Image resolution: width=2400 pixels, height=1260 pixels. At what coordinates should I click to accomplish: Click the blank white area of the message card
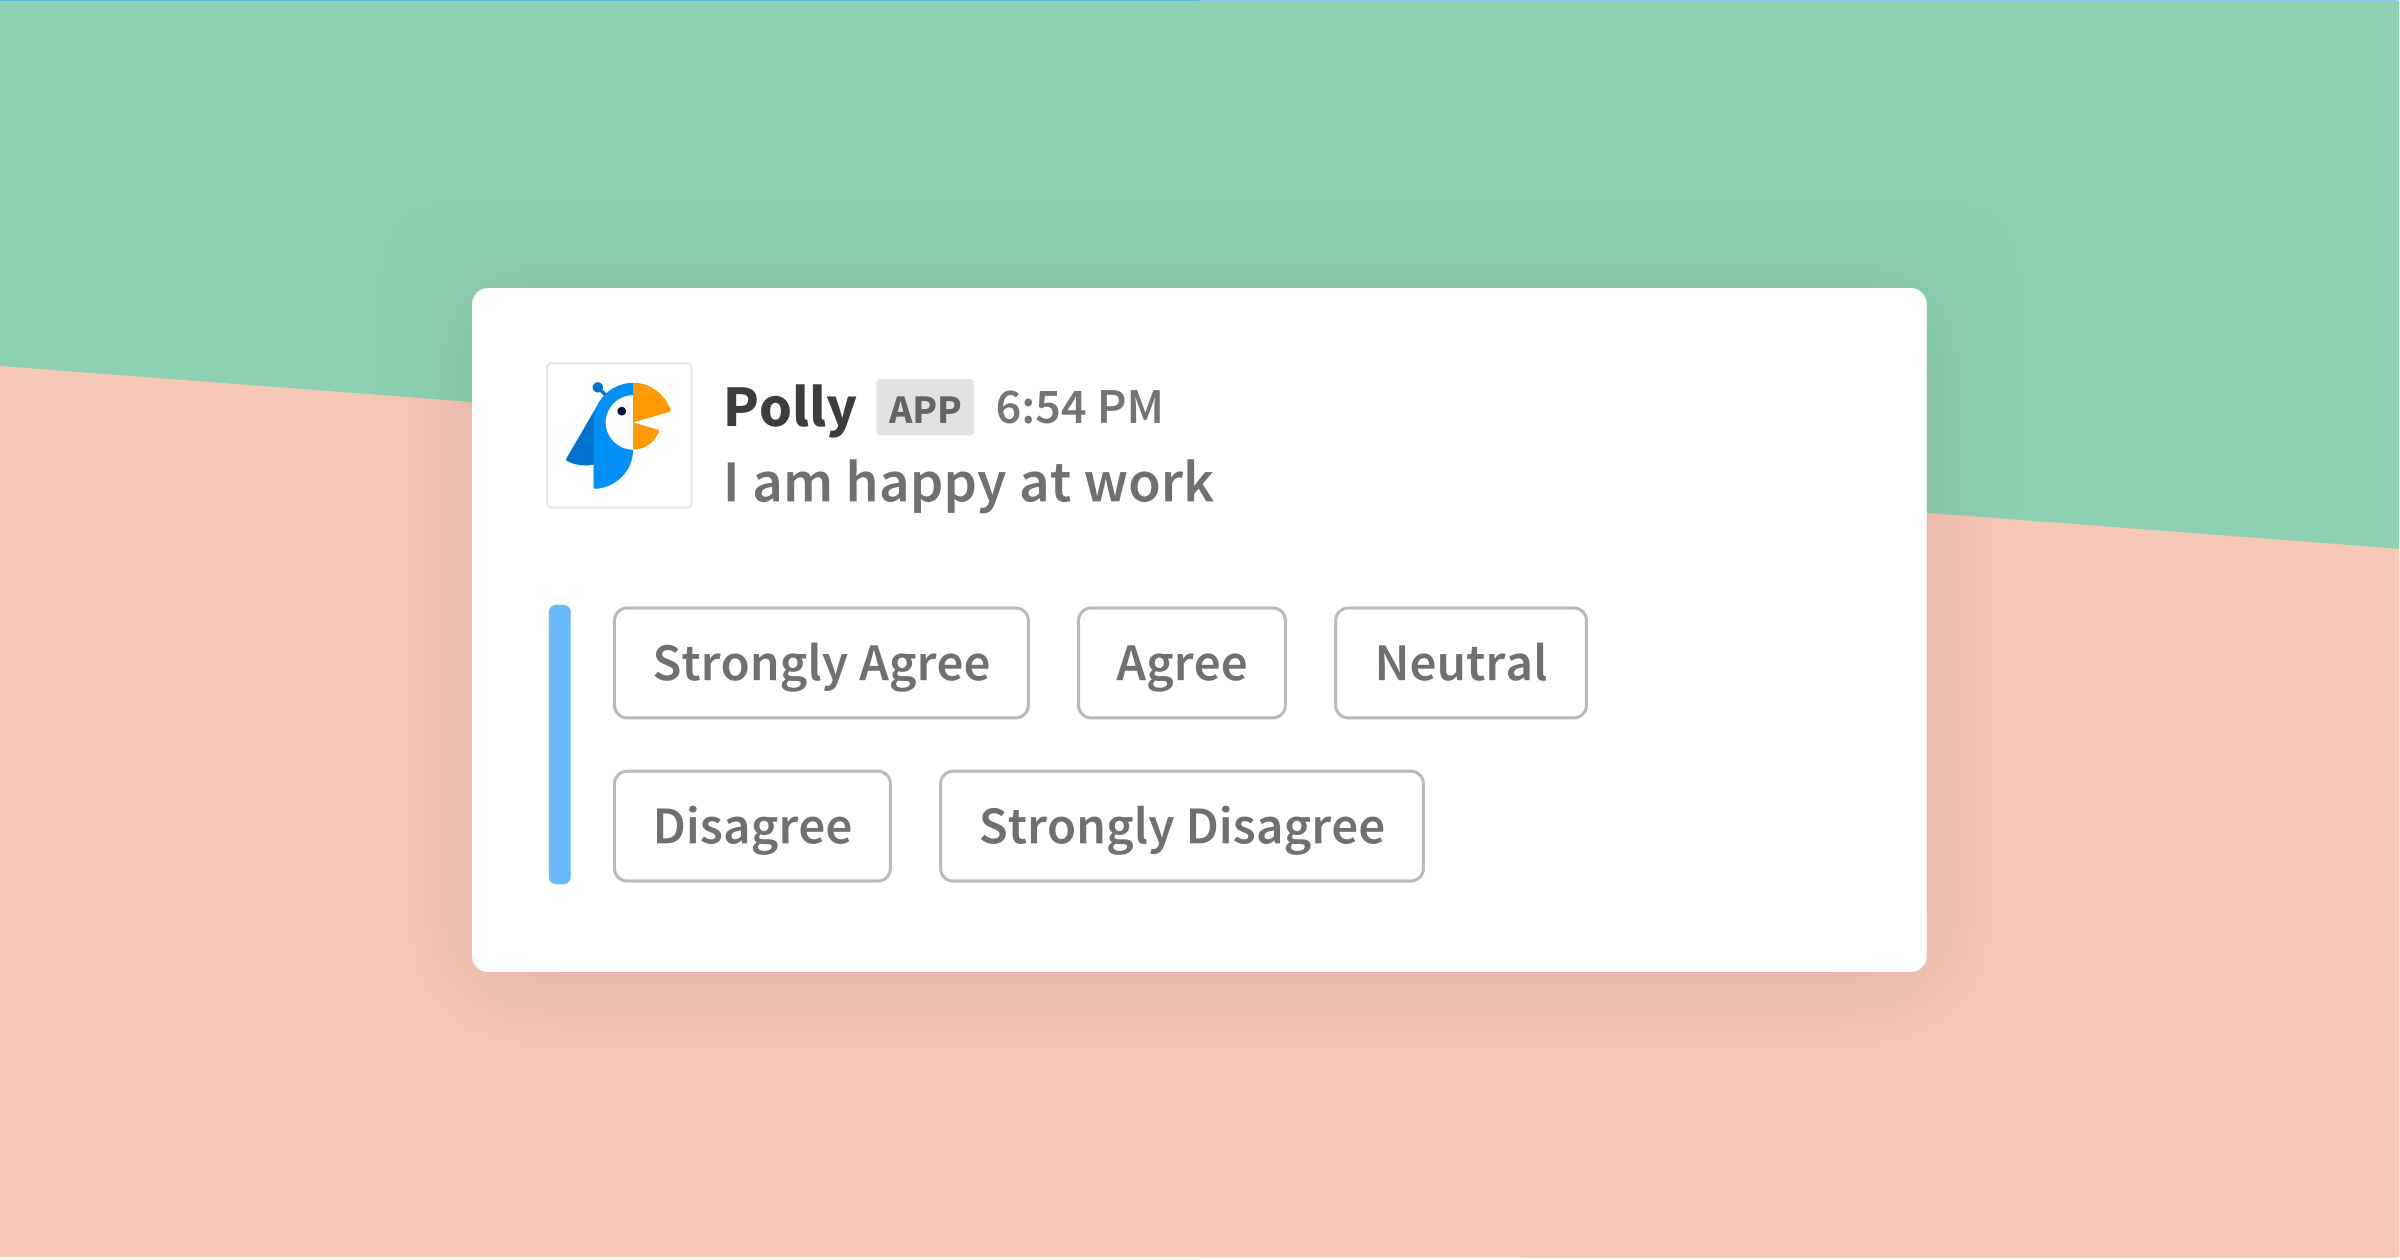1700,800
